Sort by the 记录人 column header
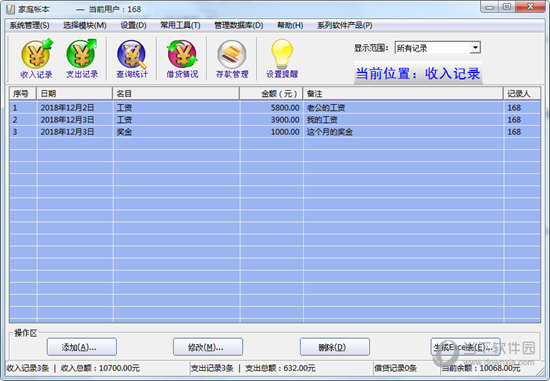 [522, 94]
